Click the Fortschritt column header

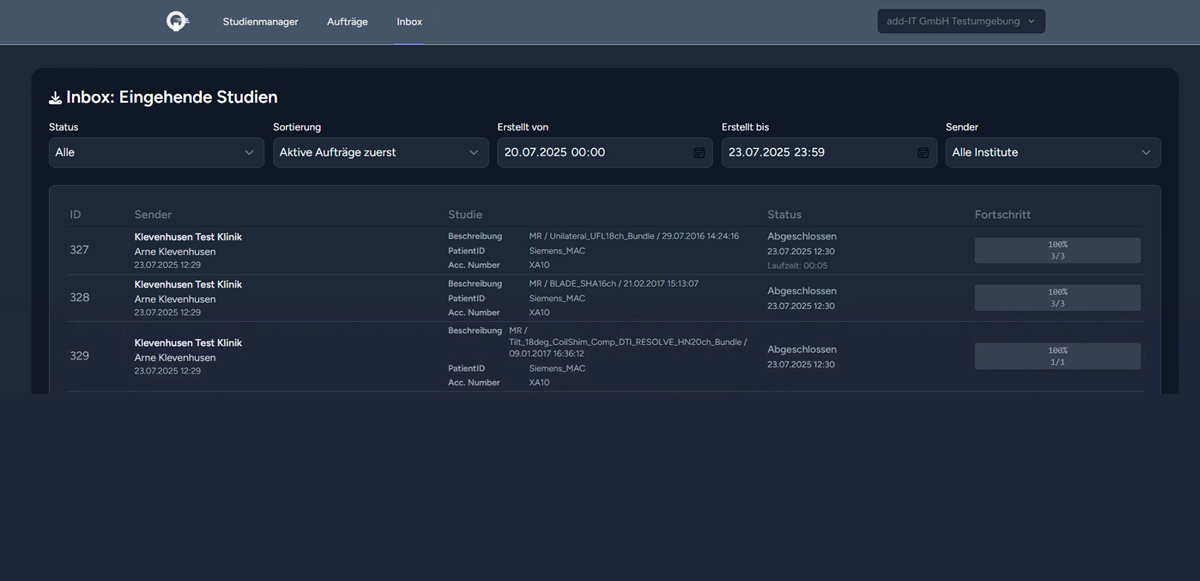pos(1002,215)
